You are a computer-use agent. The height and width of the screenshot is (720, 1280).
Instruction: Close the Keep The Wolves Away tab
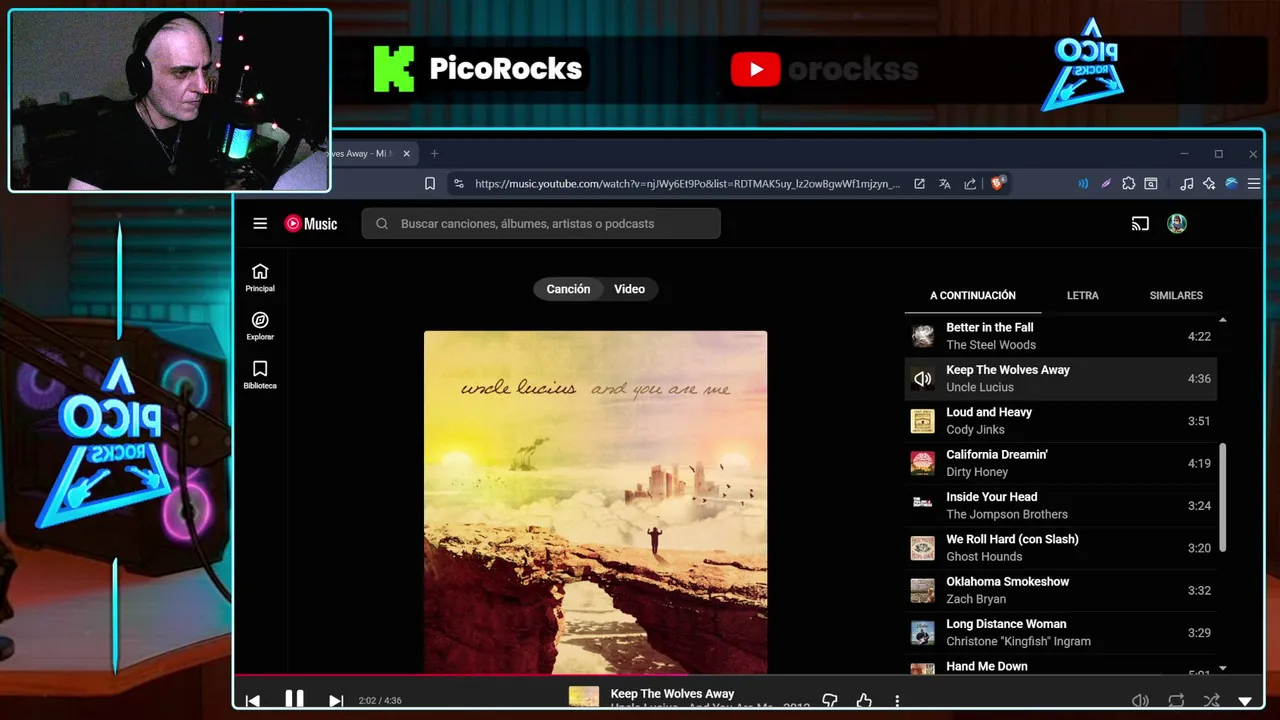click(407, 154)
